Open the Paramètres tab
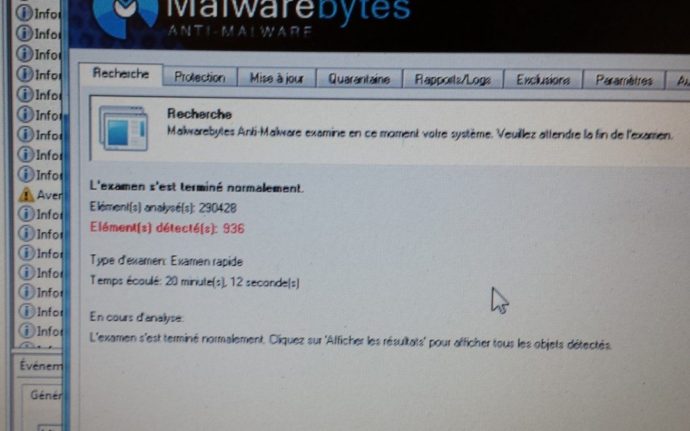Image resolution: width=690 pixels, height=431 pixels. (x=624, y=81)
